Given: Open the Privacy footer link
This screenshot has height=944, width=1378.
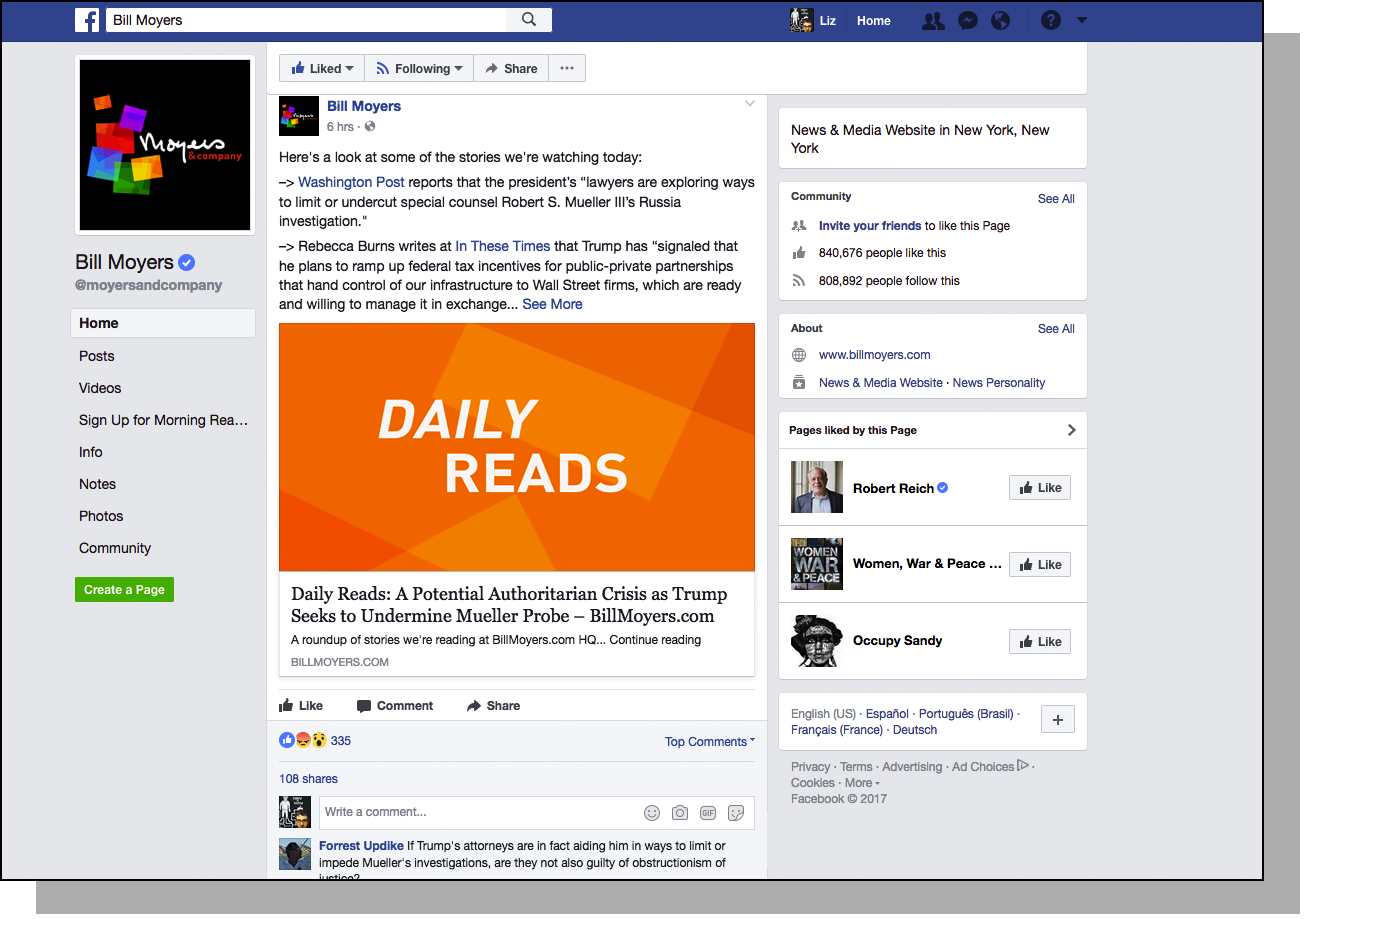Looking at the screenshot, I should pyautogui.click(x=810, y=767).
